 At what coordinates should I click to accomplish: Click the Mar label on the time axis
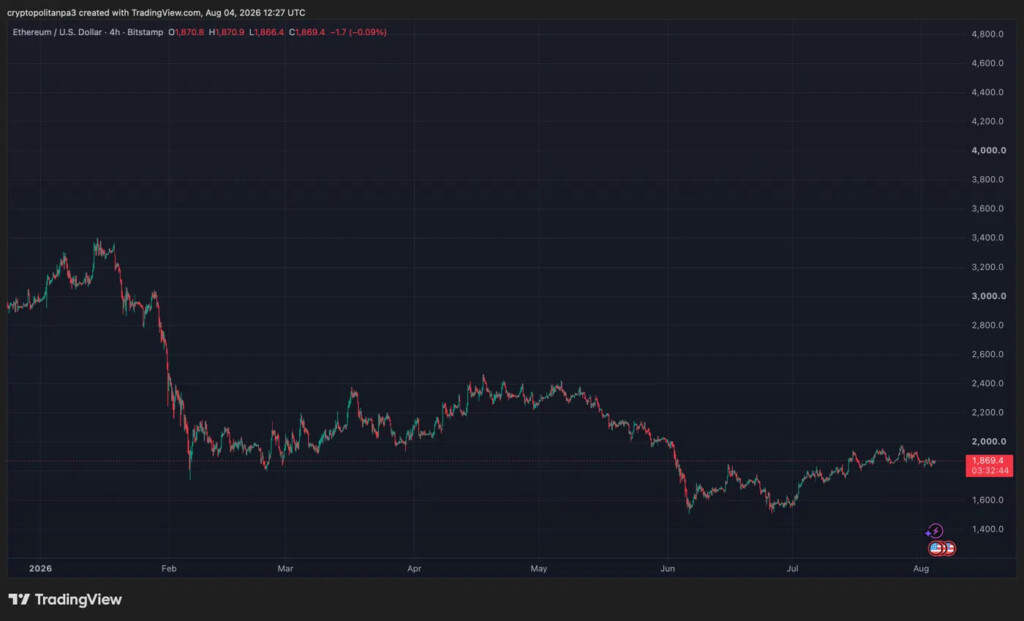coord(285,569)
